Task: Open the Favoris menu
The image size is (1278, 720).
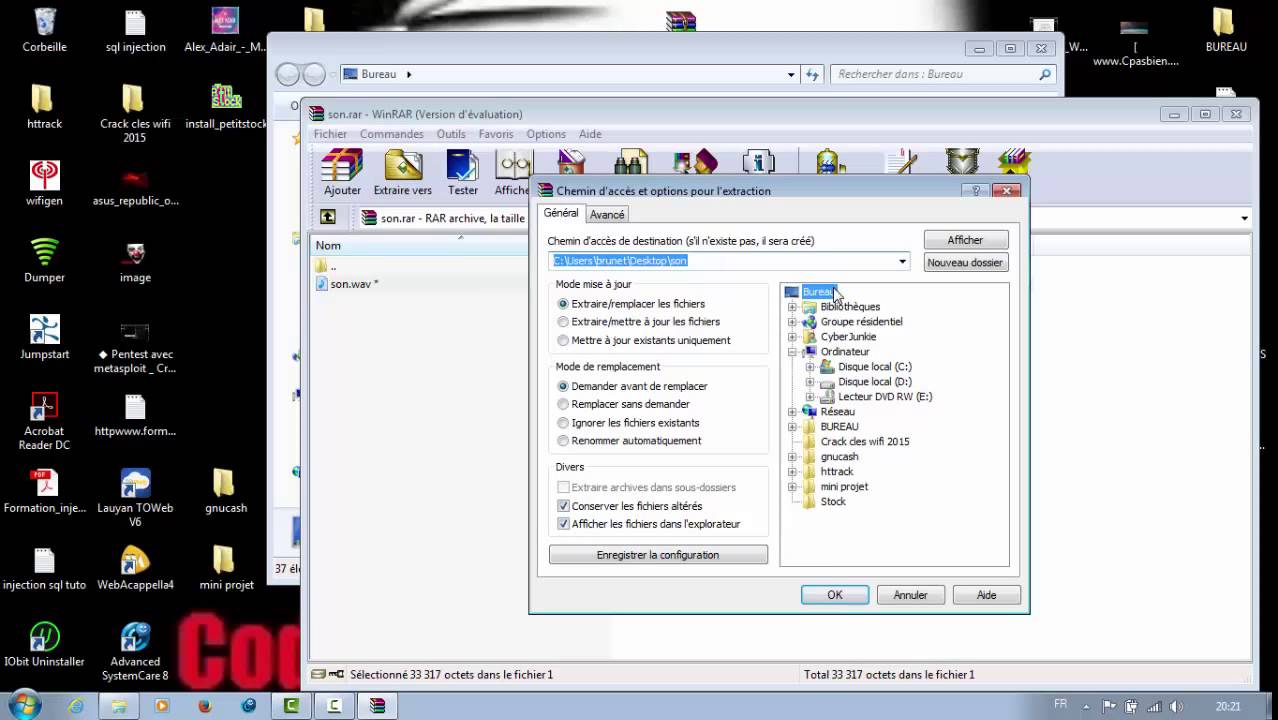Action: tap(496, 134)
